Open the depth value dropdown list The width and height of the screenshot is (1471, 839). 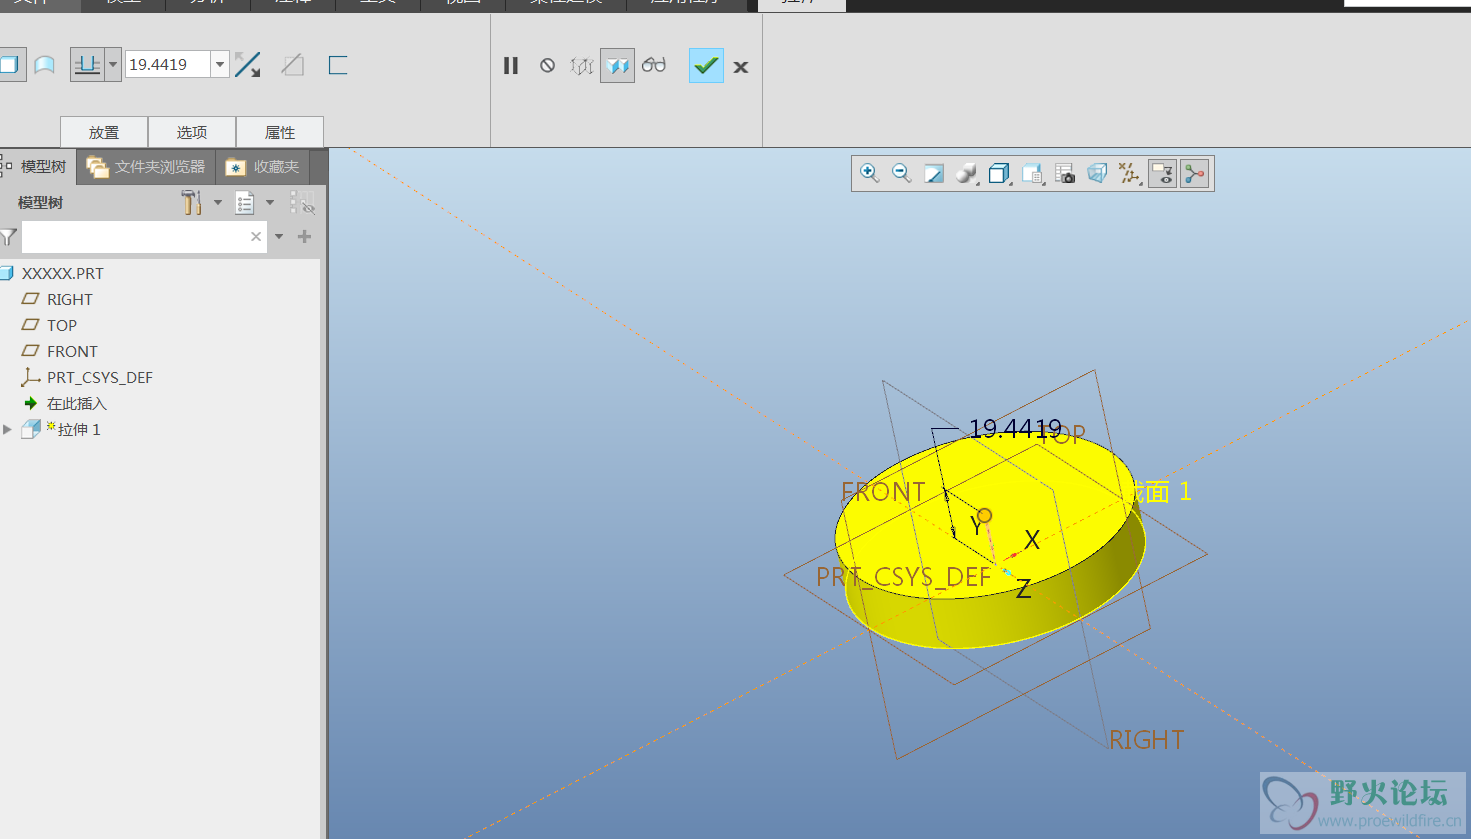coord(220,65)
